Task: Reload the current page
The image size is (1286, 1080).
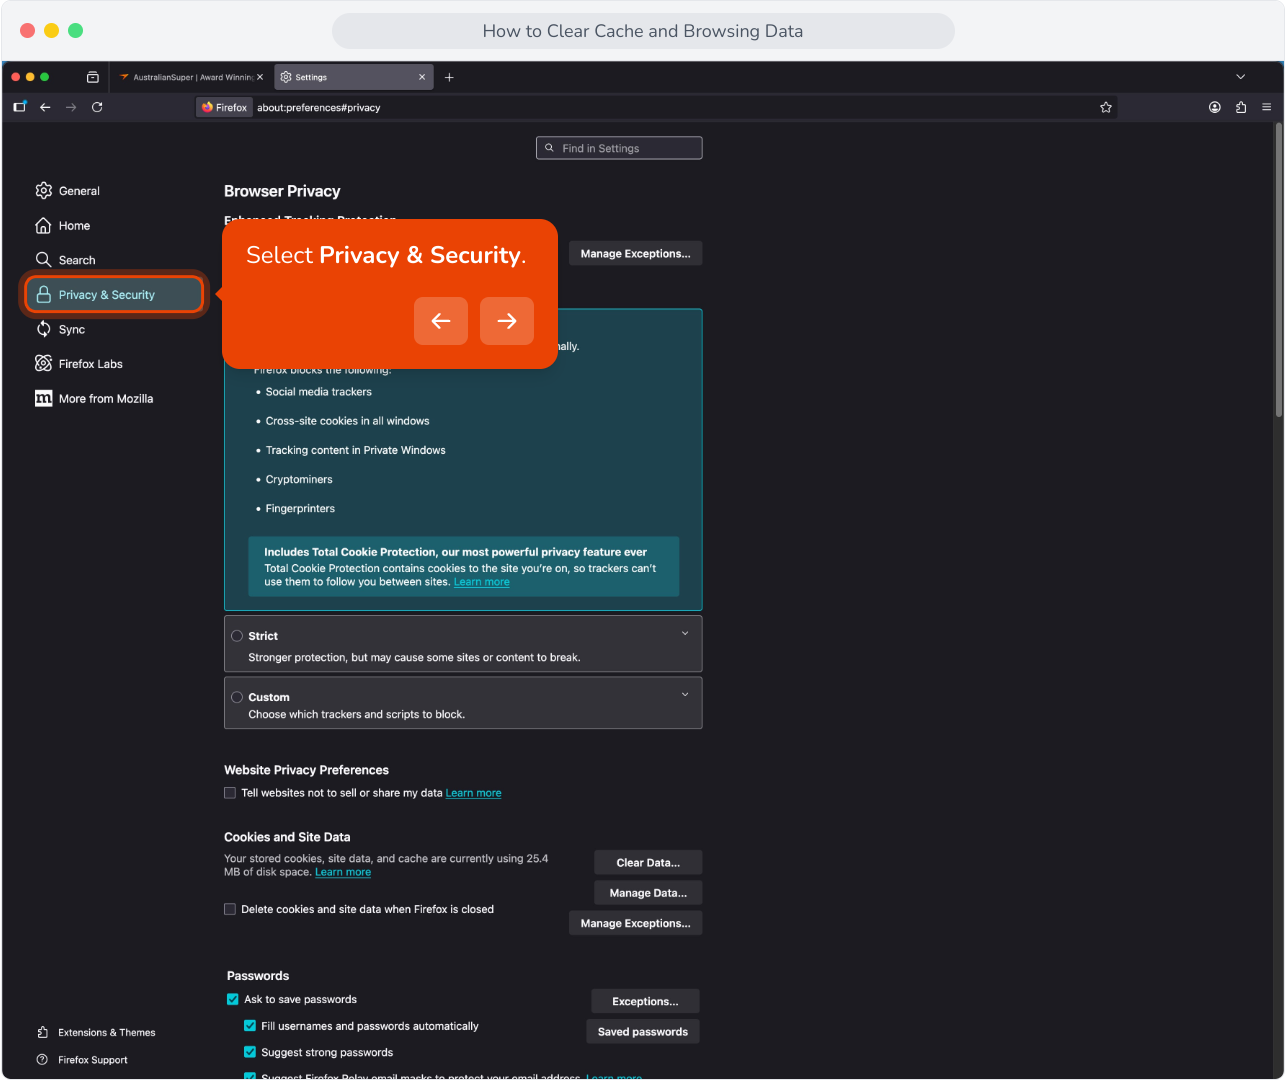Action: point(97,107)
